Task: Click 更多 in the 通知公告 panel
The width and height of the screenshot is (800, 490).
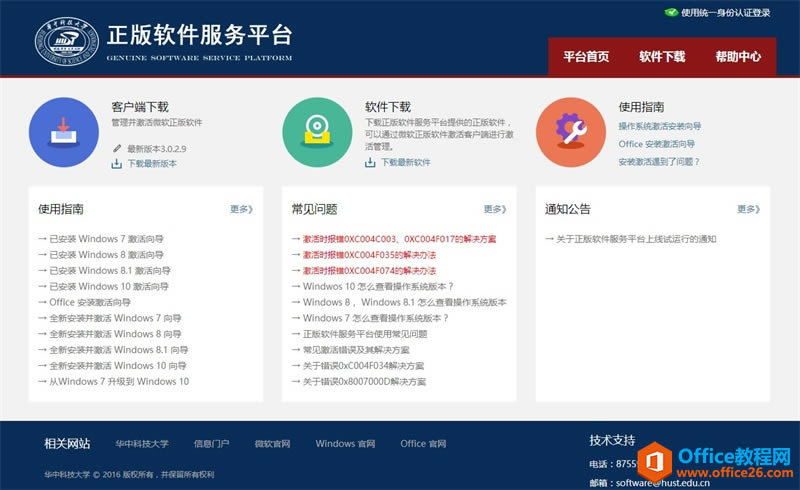Action: [748, 209]
